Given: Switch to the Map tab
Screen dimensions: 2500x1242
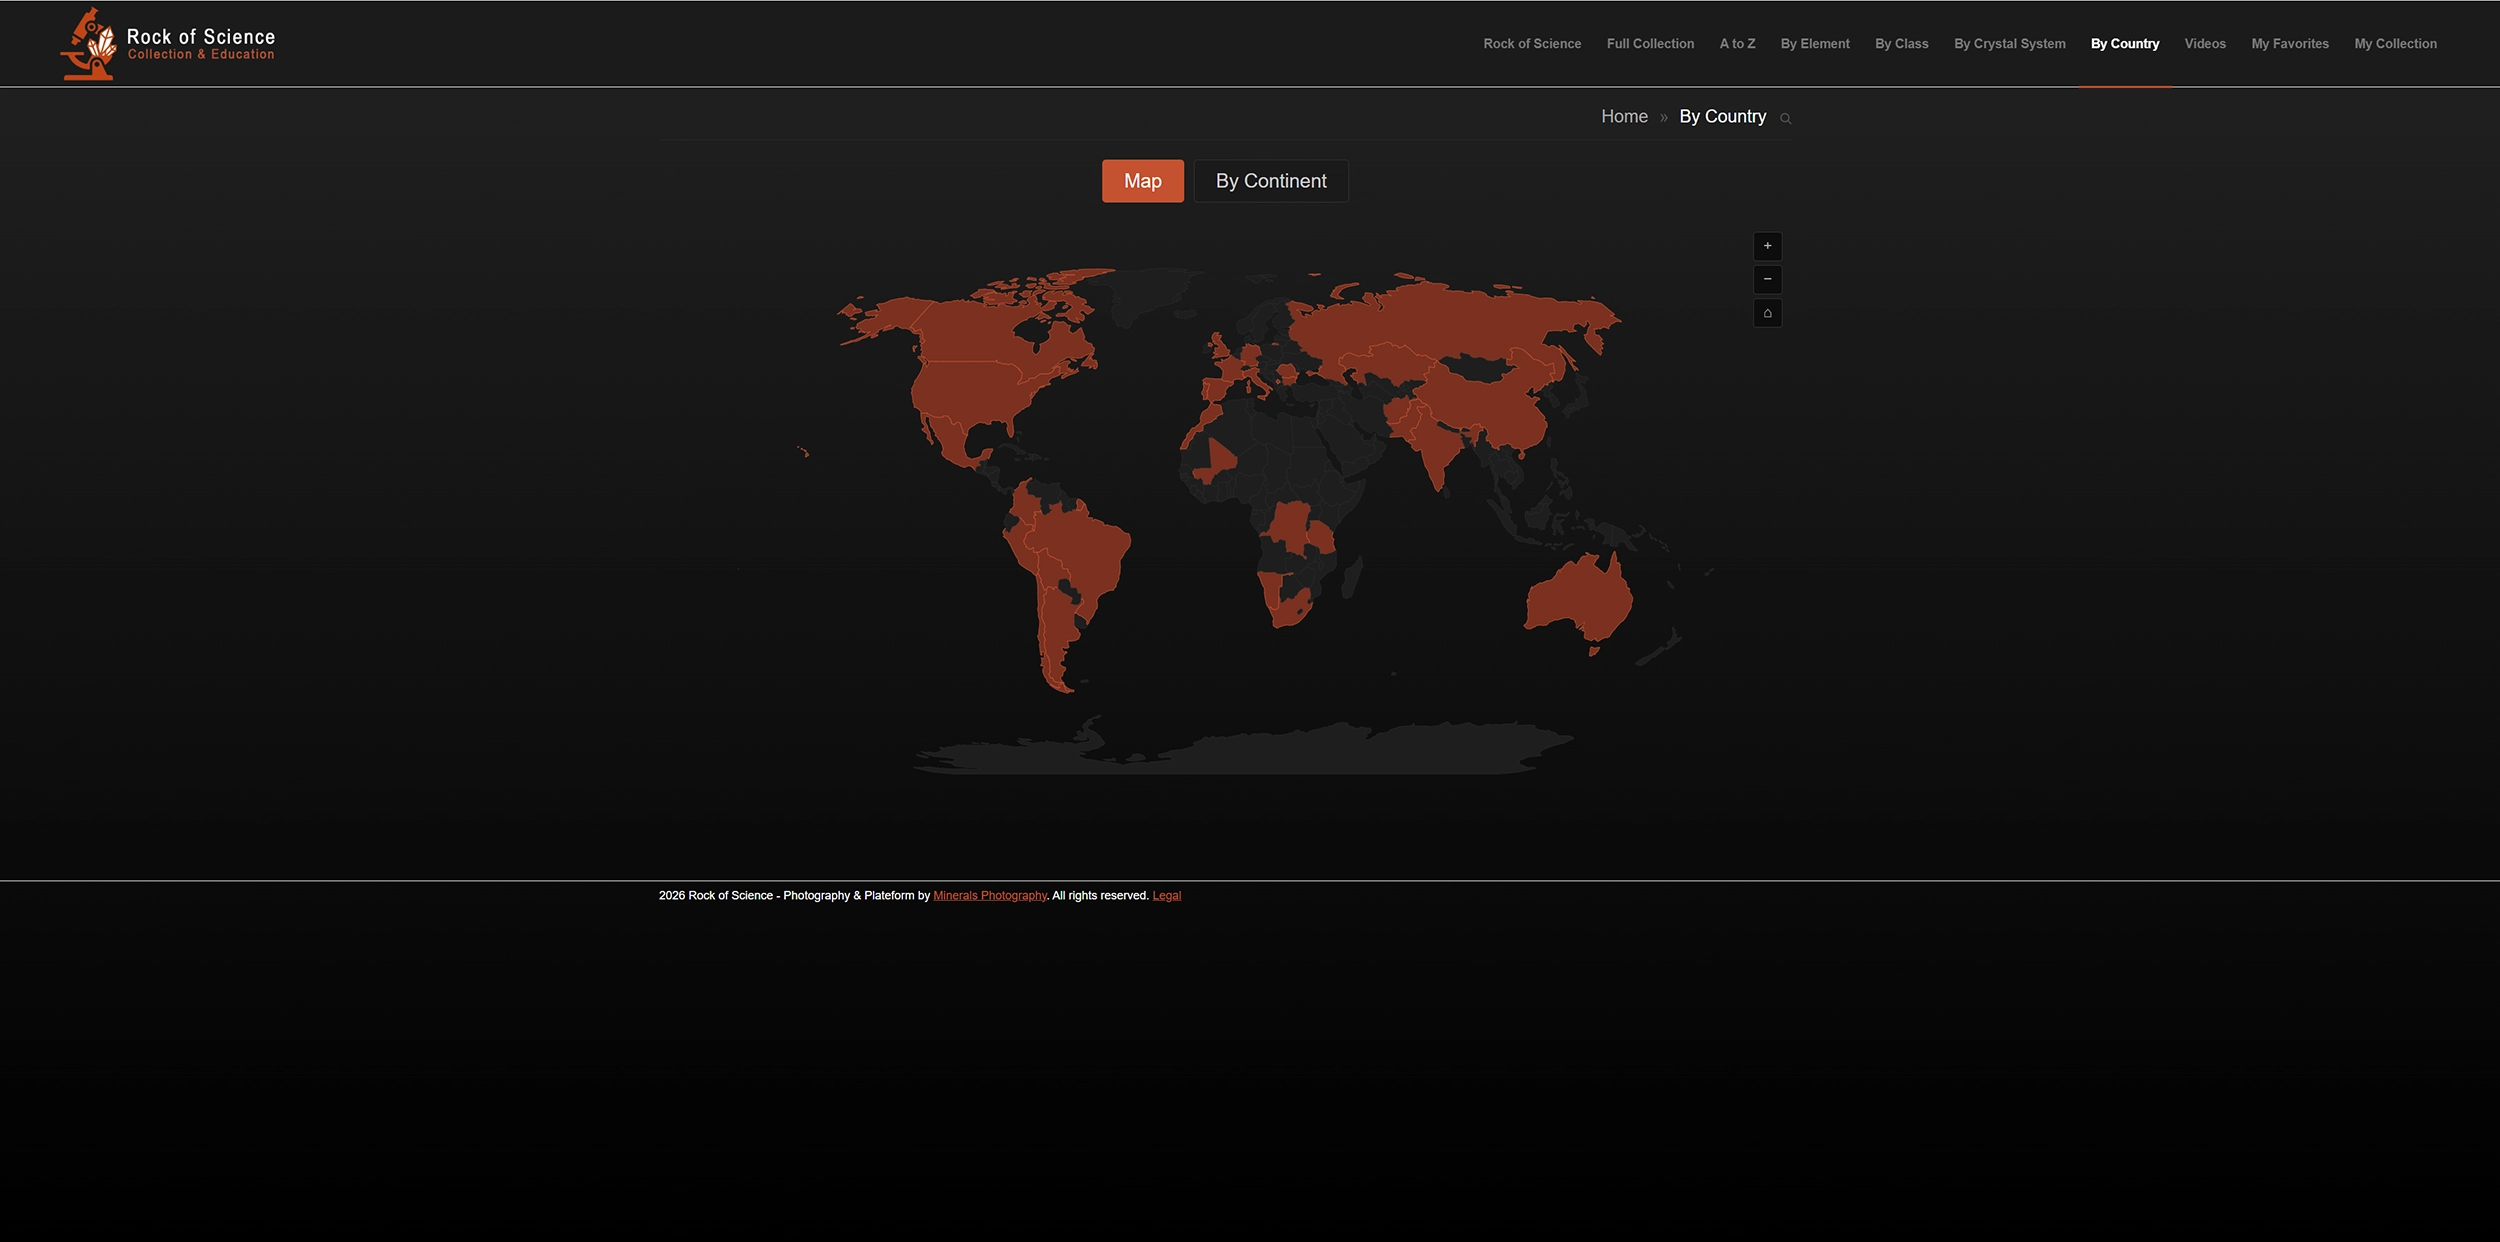Looking at the screenshot, I should coord(1142,181).
